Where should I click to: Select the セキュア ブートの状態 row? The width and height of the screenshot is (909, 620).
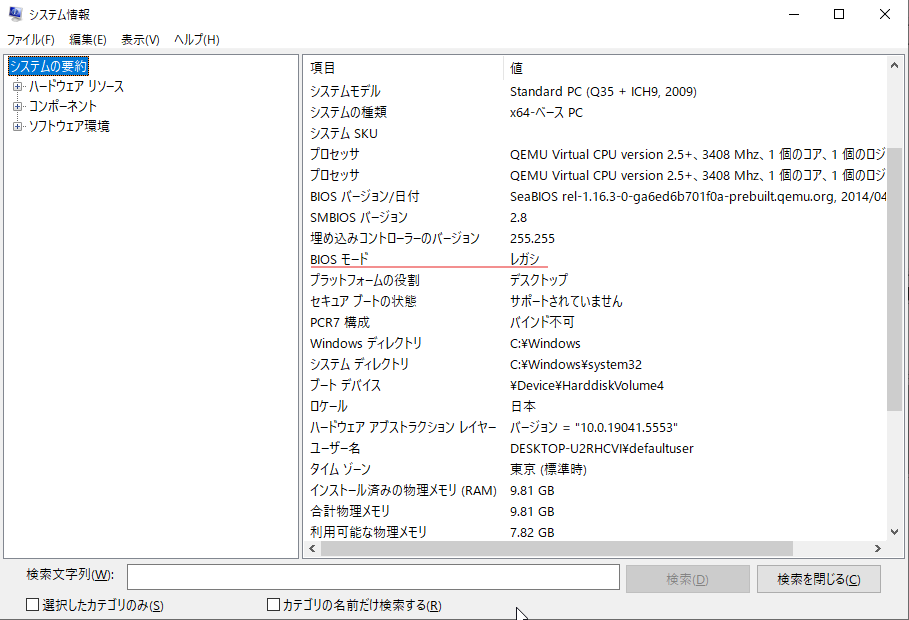[595, 301]
